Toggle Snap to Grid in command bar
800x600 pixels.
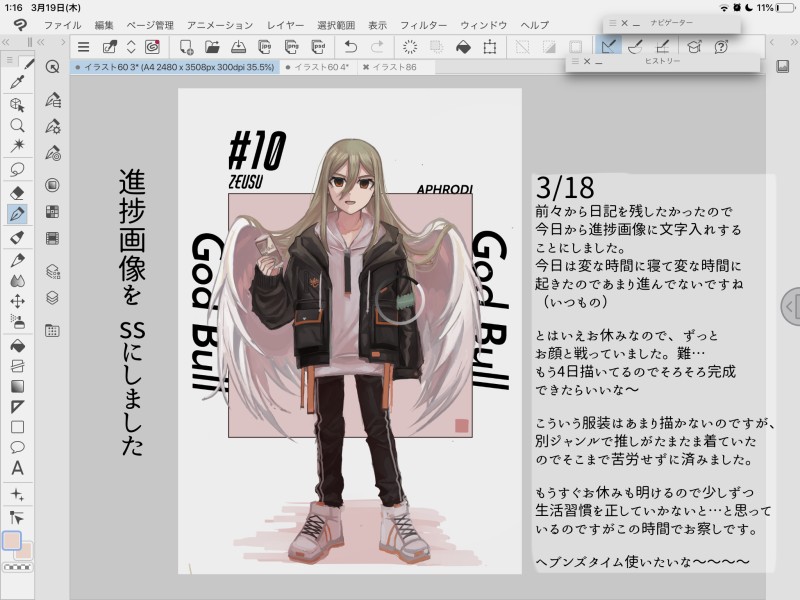click(x=662, y=47)
